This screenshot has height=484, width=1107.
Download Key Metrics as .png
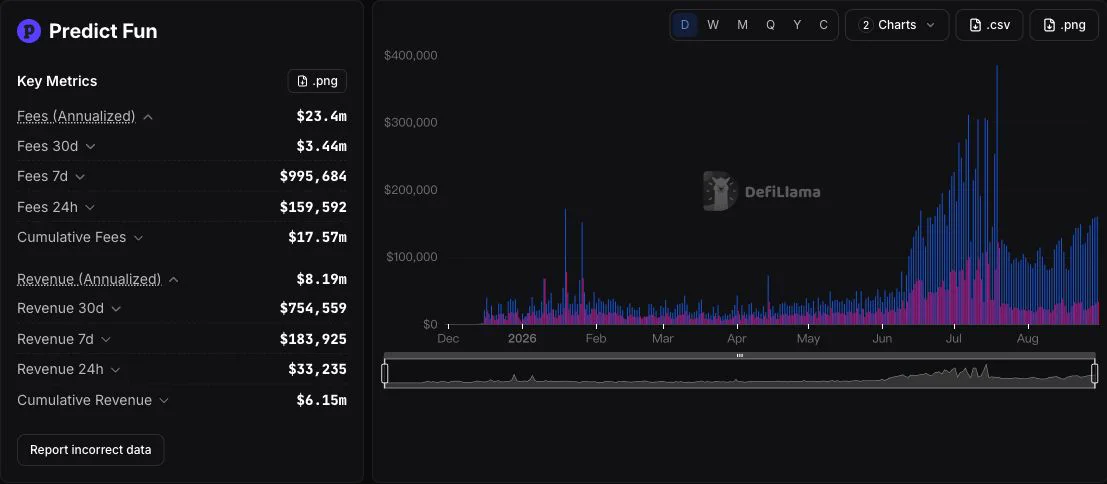(317, 81)
